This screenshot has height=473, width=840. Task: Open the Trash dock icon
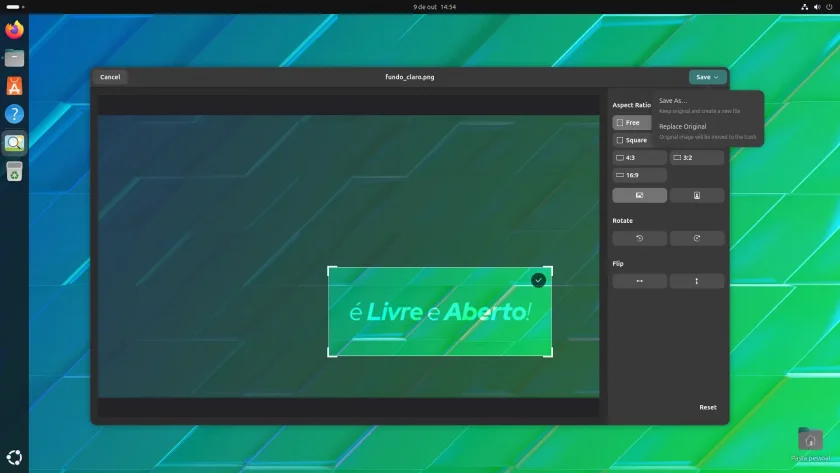coord(14,171)
